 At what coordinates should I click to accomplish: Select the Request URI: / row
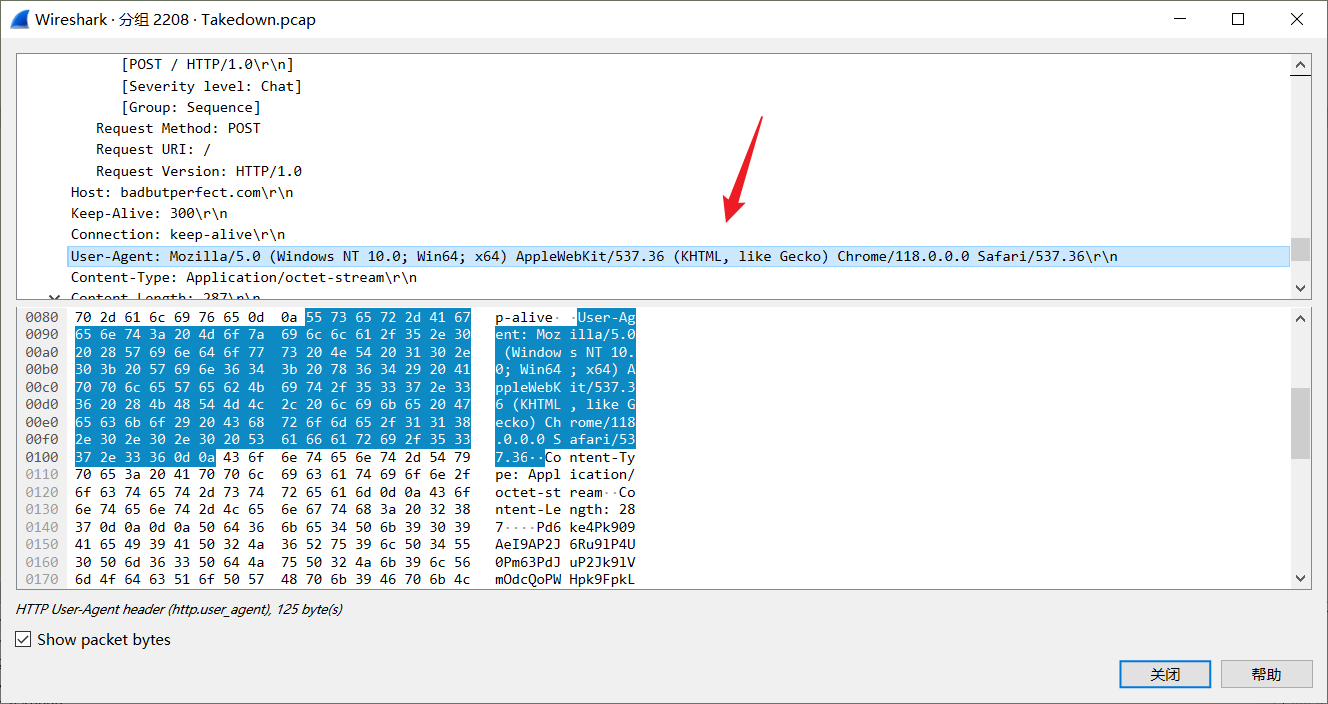(x=153, y=149)
